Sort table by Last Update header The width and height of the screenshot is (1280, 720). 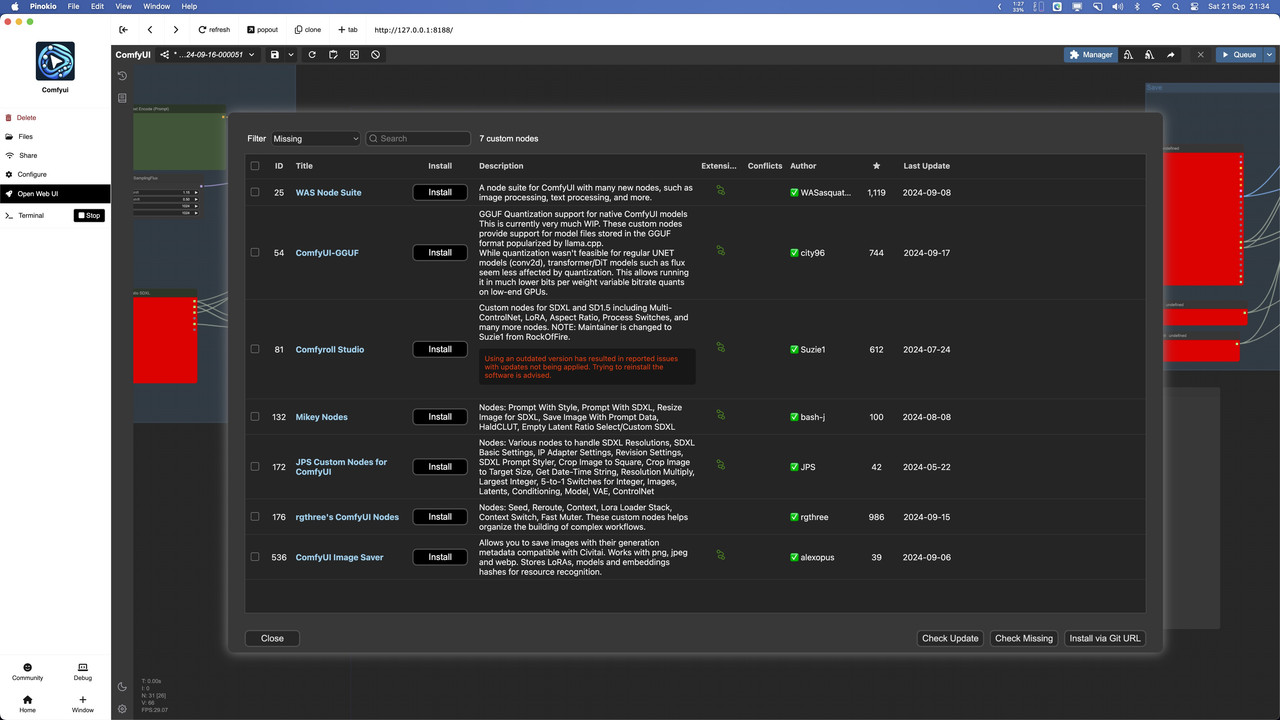tap(926, 166)
